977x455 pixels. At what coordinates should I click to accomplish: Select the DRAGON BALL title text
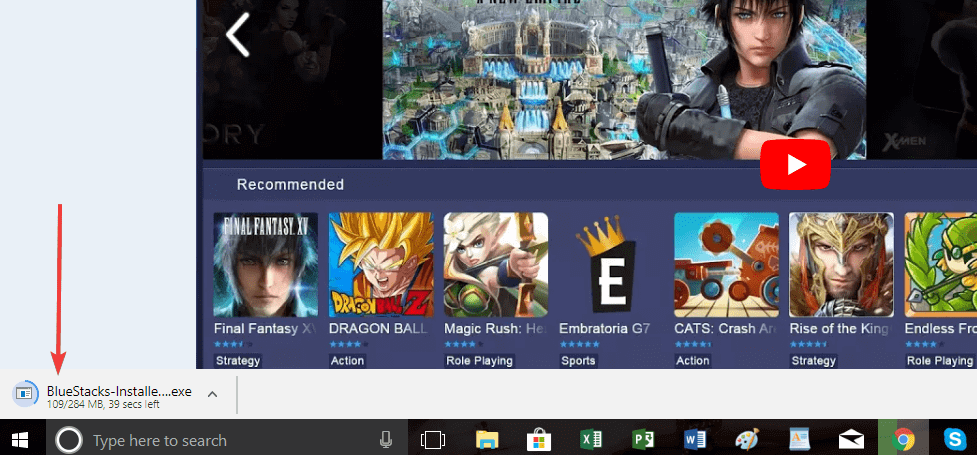(x=378, y=328)
